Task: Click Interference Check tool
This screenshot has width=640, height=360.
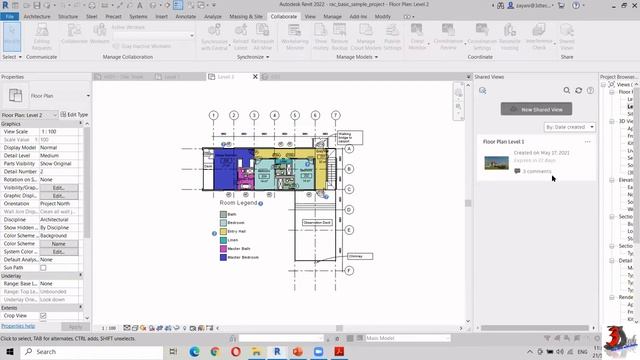Action: point(539,37)
